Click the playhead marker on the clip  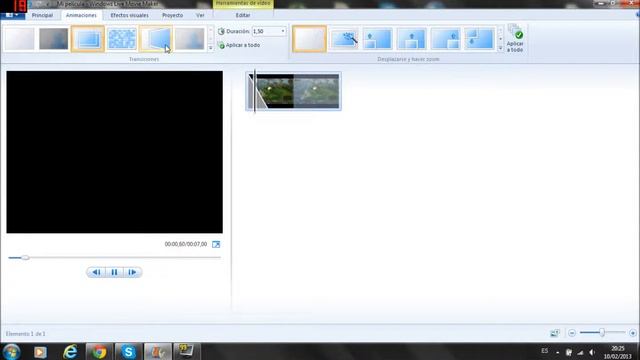click(255, 91)
